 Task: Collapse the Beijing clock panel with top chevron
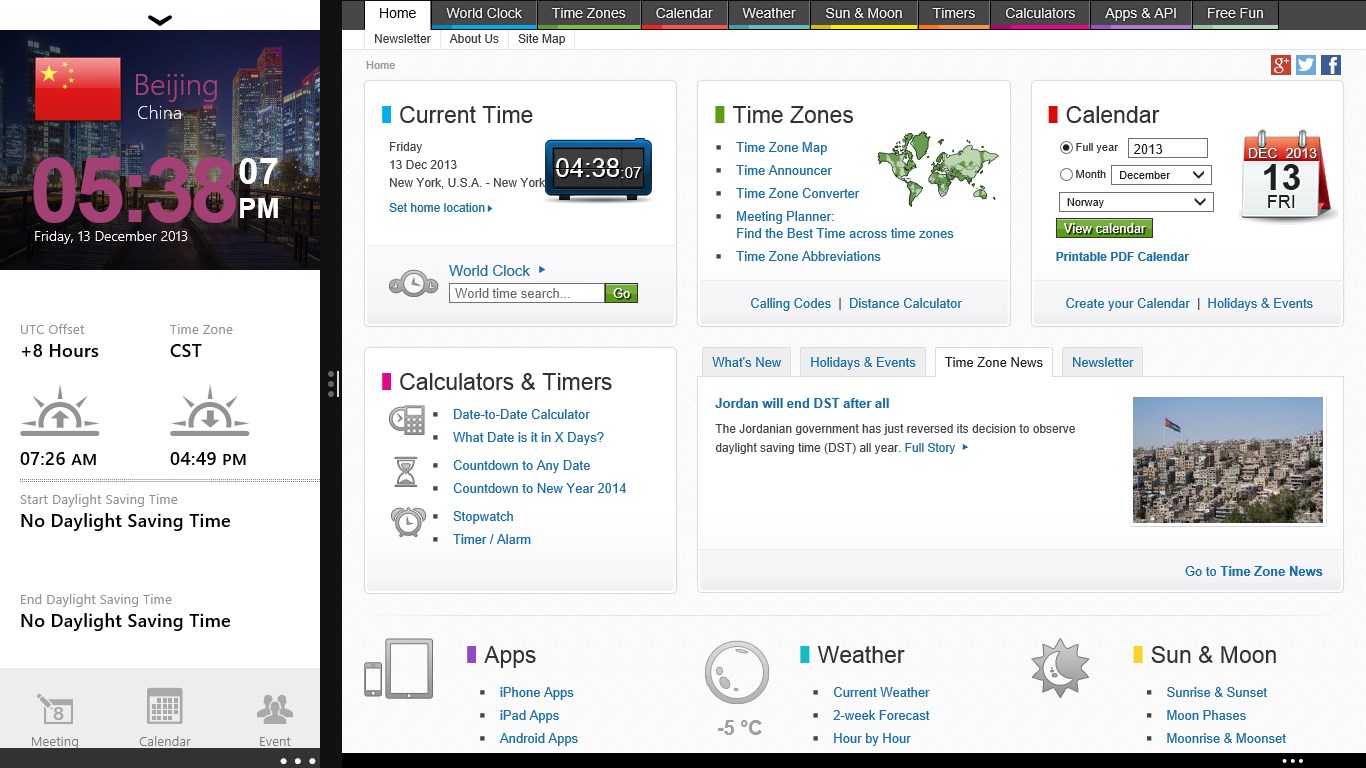tap(160, 20)
